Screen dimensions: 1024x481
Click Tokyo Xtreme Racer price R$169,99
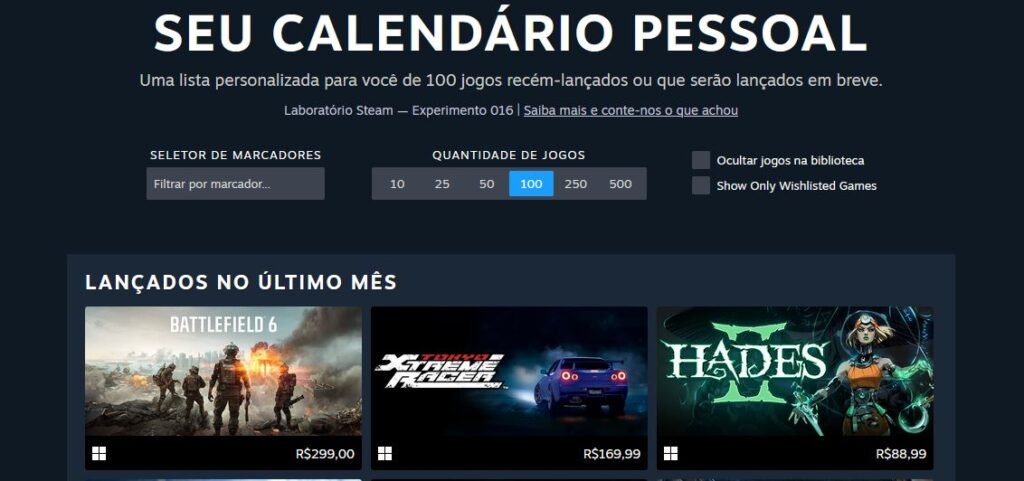[x=612, y=454]
